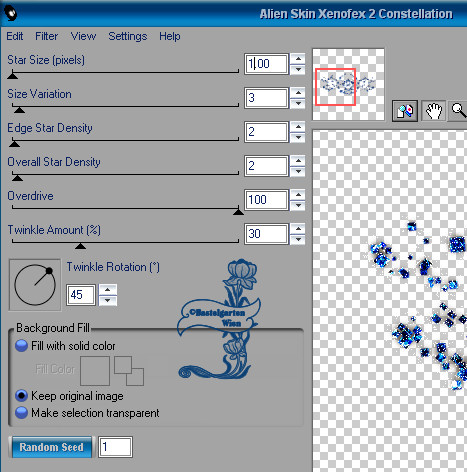Click the Twinkle Rotation angle dial
The width and height of the screenshot is (467, 472).
click(x=35, y=285)
